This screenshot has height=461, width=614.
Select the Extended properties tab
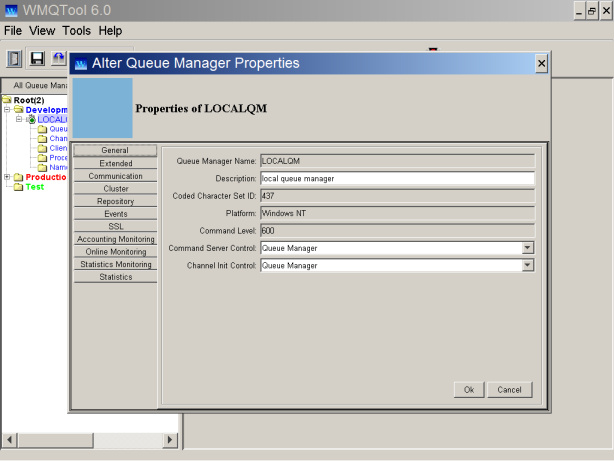point(115,163)
